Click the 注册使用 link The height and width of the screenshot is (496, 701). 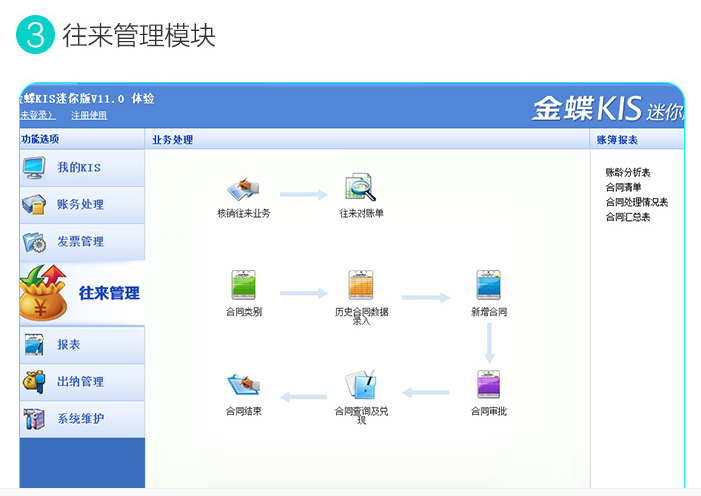click(88, 115)
